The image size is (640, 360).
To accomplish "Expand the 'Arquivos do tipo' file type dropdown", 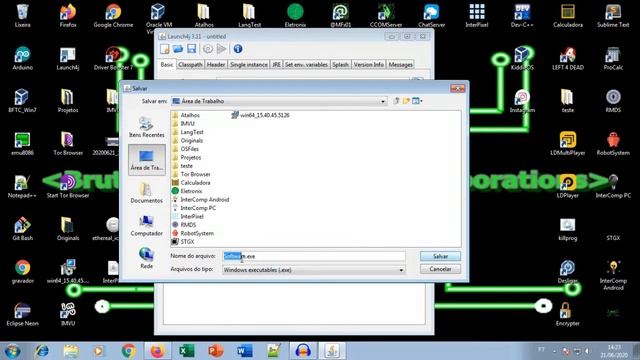I will click(401, 270).
